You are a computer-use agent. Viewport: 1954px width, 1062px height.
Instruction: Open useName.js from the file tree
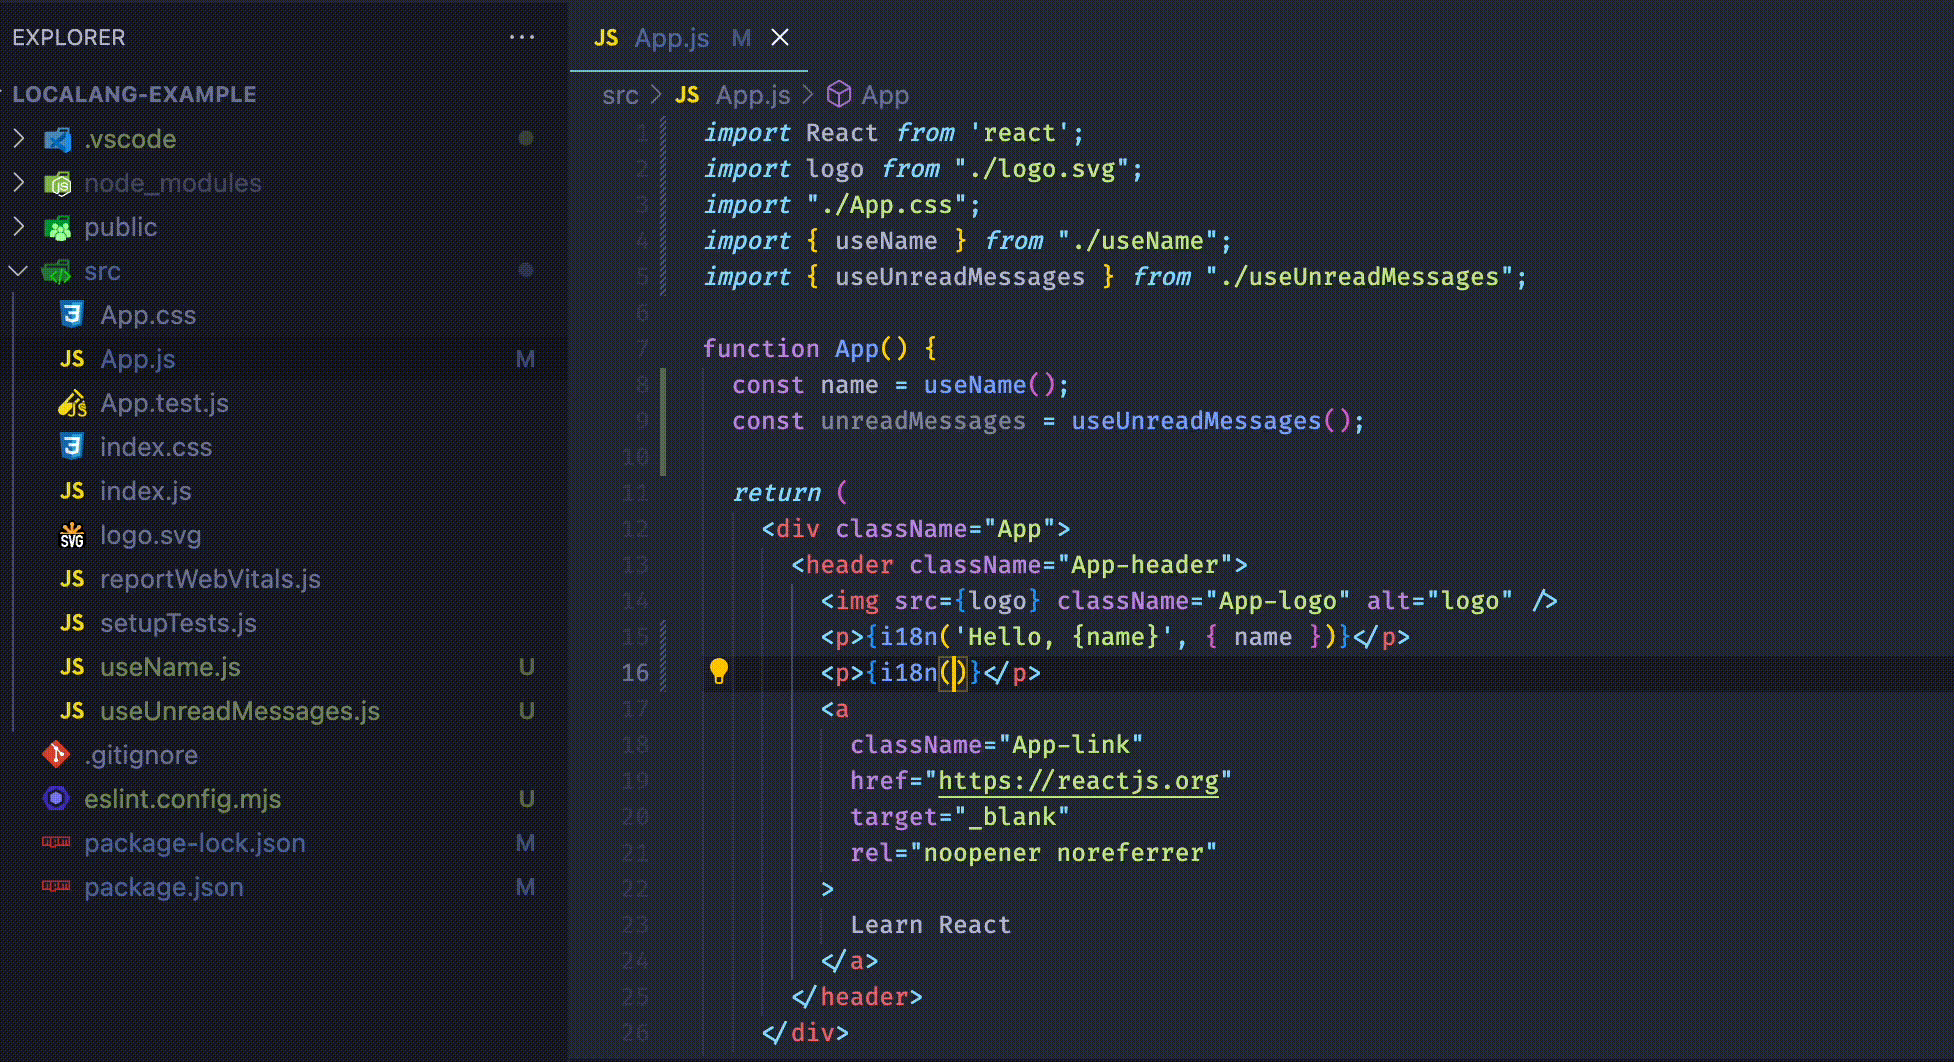coord(170,667)
